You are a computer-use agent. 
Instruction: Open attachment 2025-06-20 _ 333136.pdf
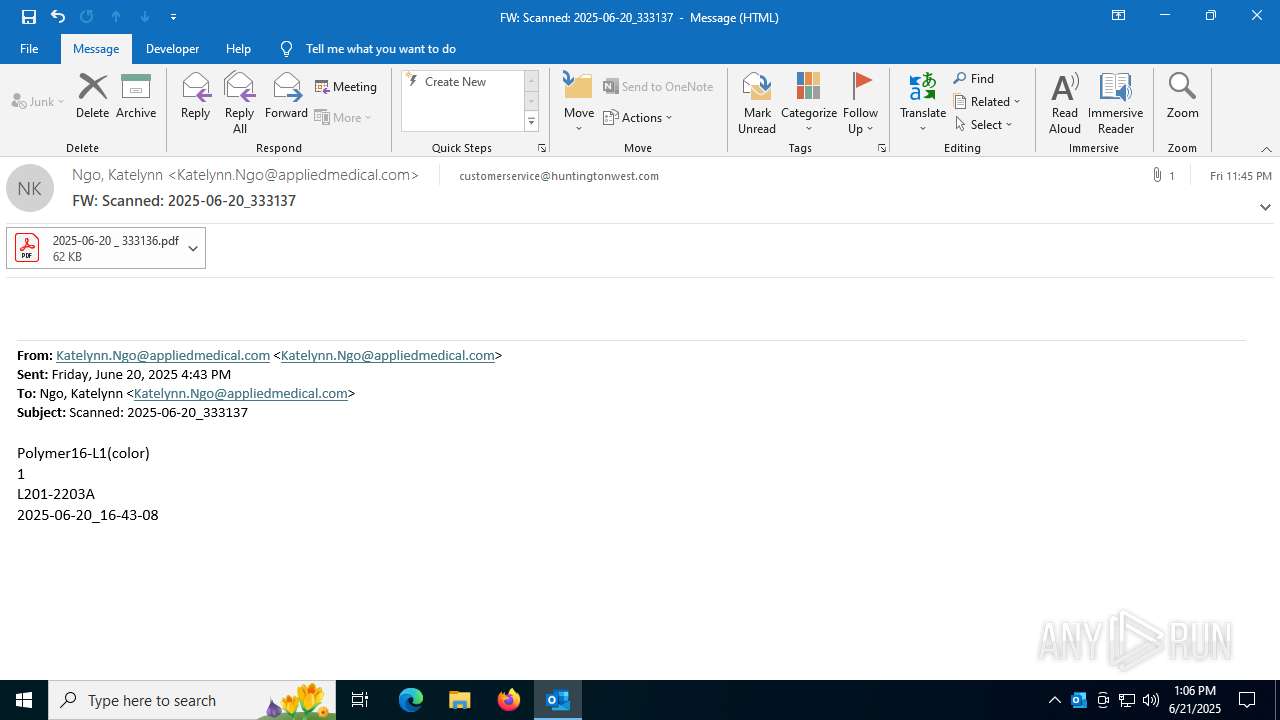[96, 248]
